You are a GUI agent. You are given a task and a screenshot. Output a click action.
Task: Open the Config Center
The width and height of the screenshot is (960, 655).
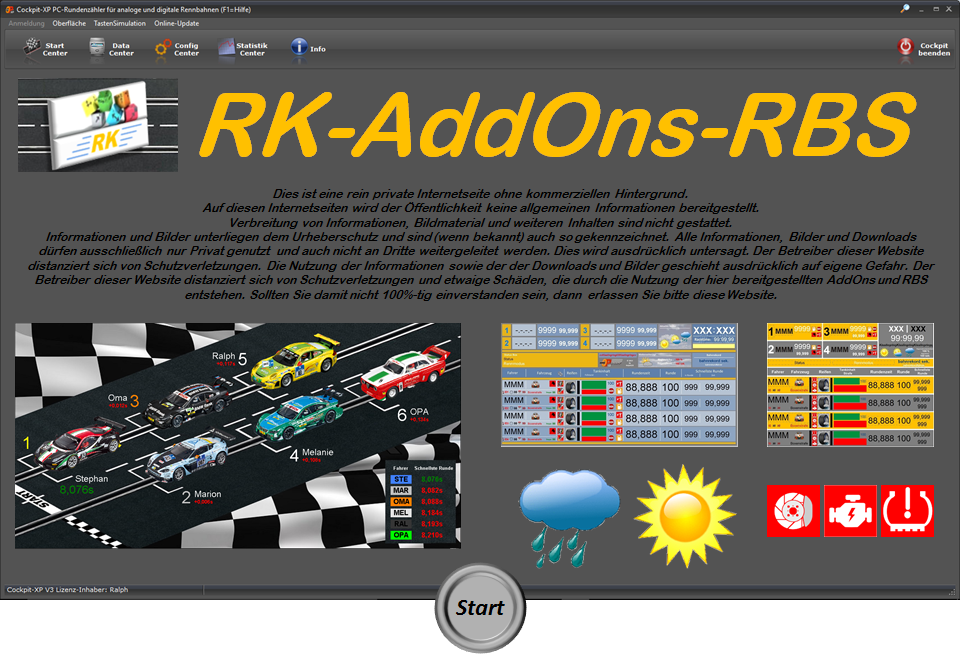pyautogui.click(x=177, y=49)
